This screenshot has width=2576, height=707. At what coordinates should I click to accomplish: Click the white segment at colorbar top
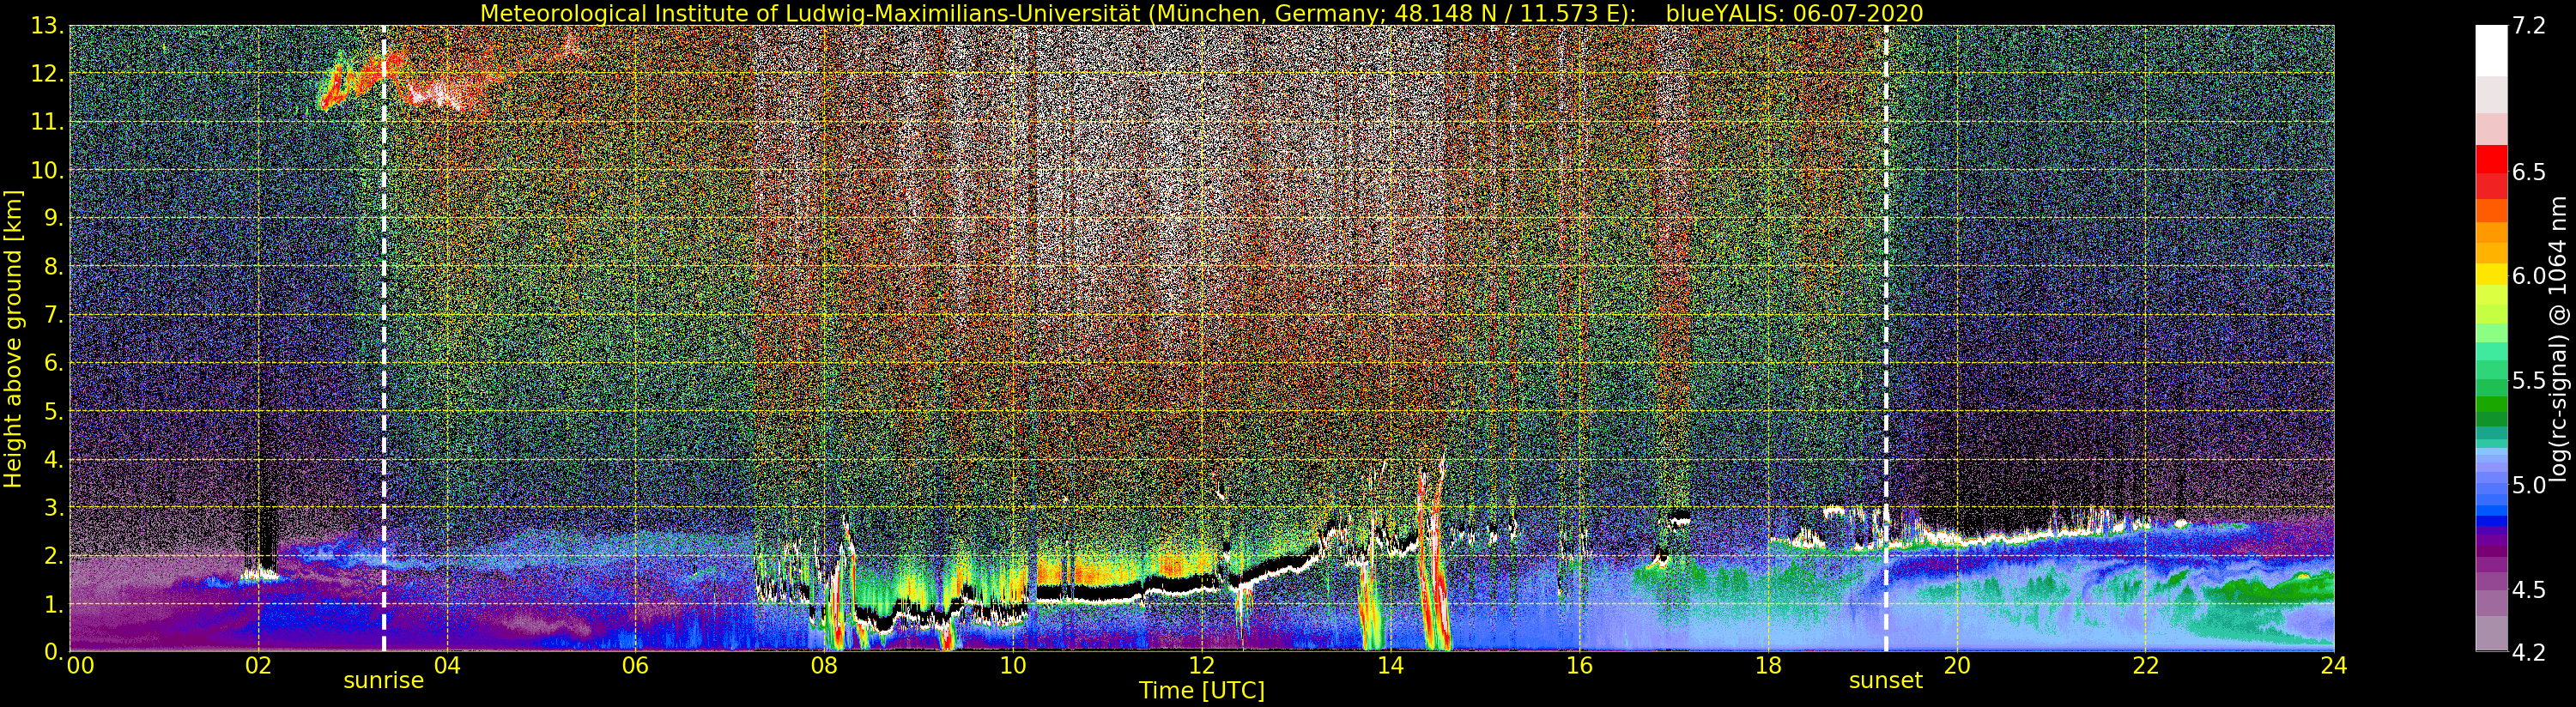click(x=2491, y=50)
